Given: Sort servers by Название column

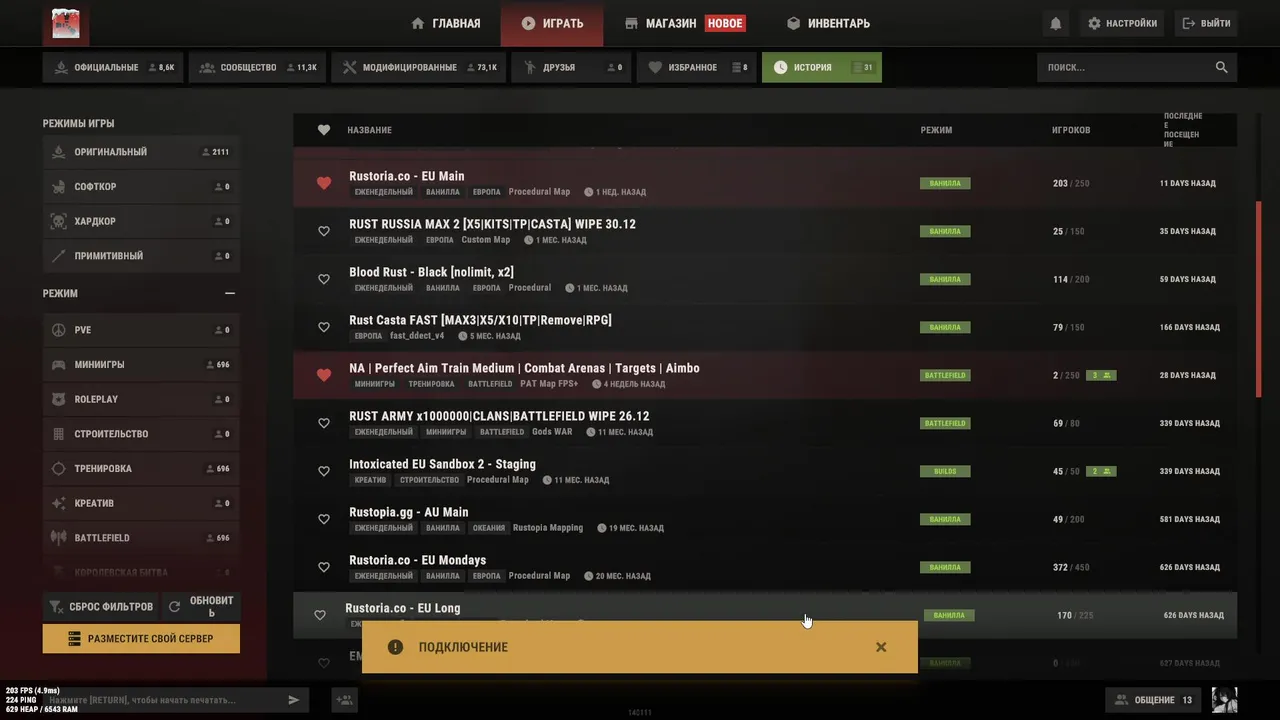Looking at the screenshot, I should point(369,130).
